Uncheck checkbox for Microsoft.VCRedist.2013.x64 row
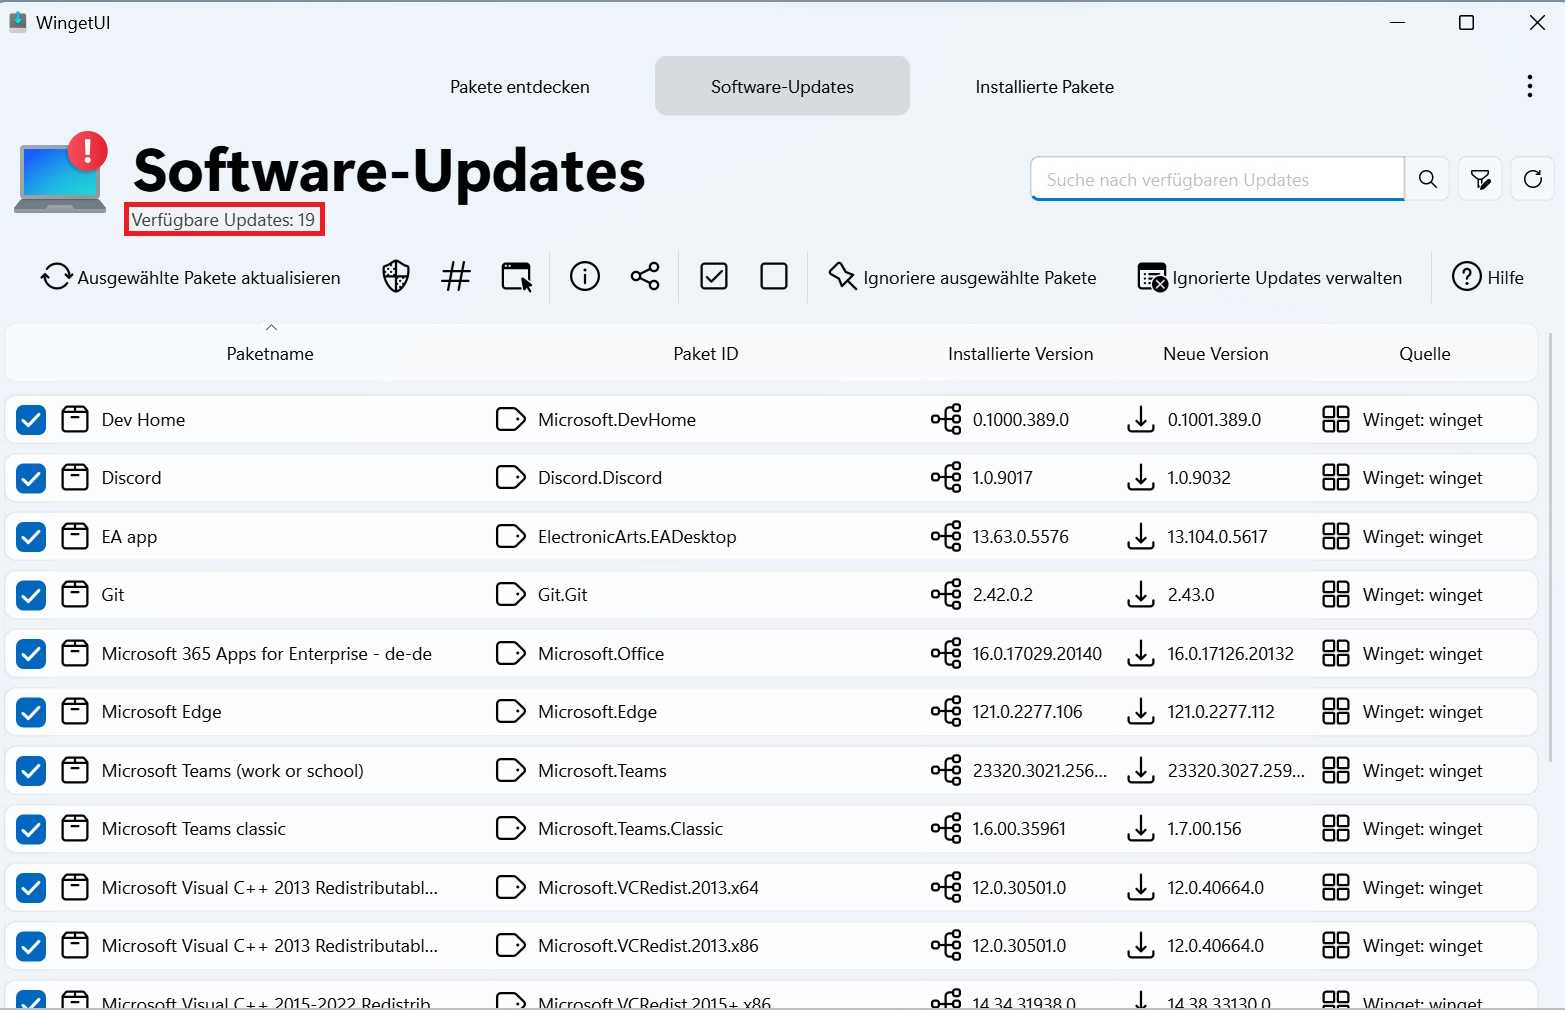This screenshot has height=1010, width=1565. click(x=31, y=888)
